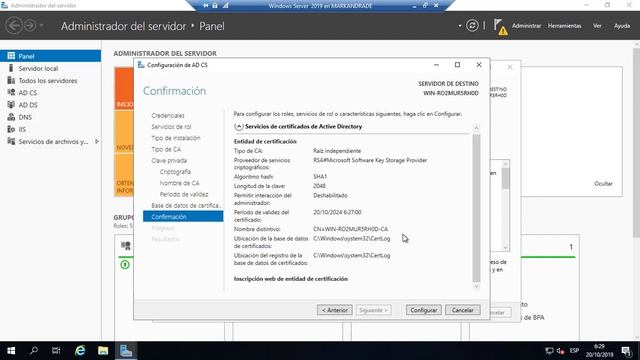Click the DNS role icon
This screenshot has width=640, height=360.
[11, 117]
